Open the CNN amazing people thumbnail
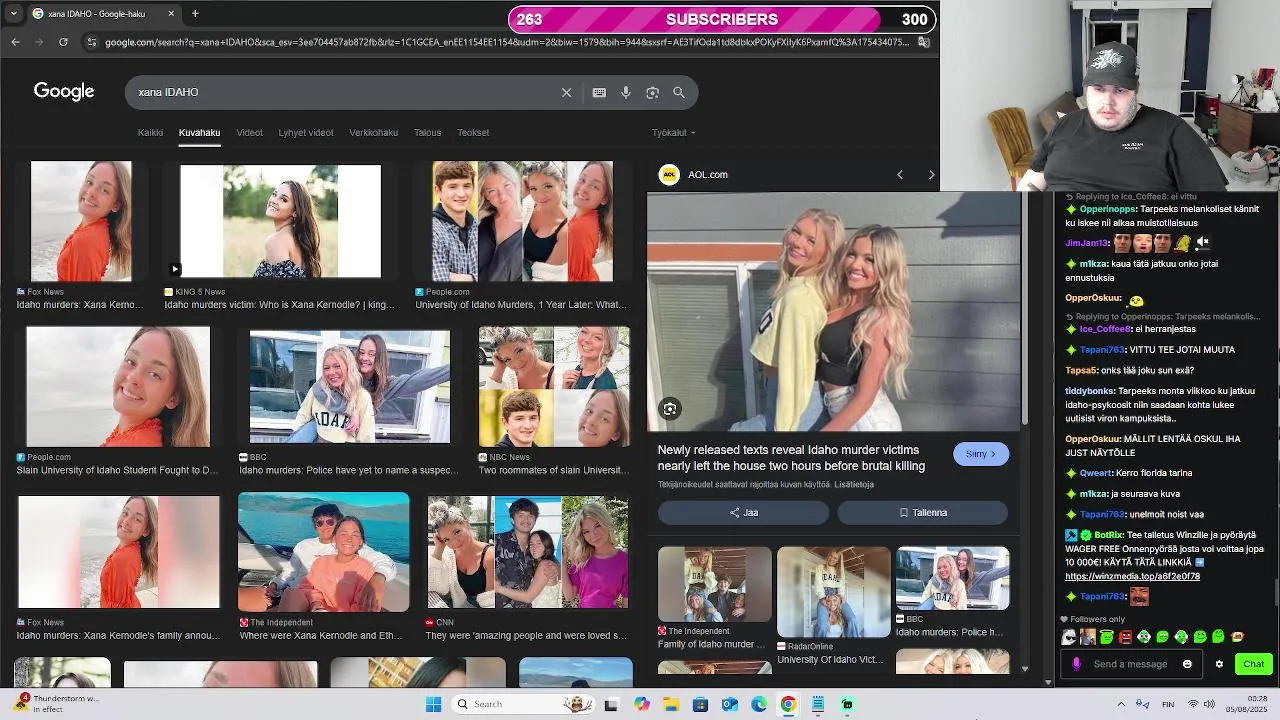 click(x=527, y=552)
